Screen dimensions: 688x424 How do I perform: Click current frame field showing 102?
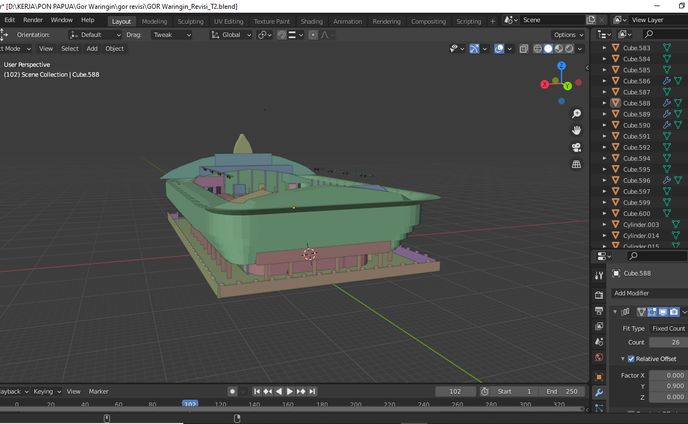[455, 391]
